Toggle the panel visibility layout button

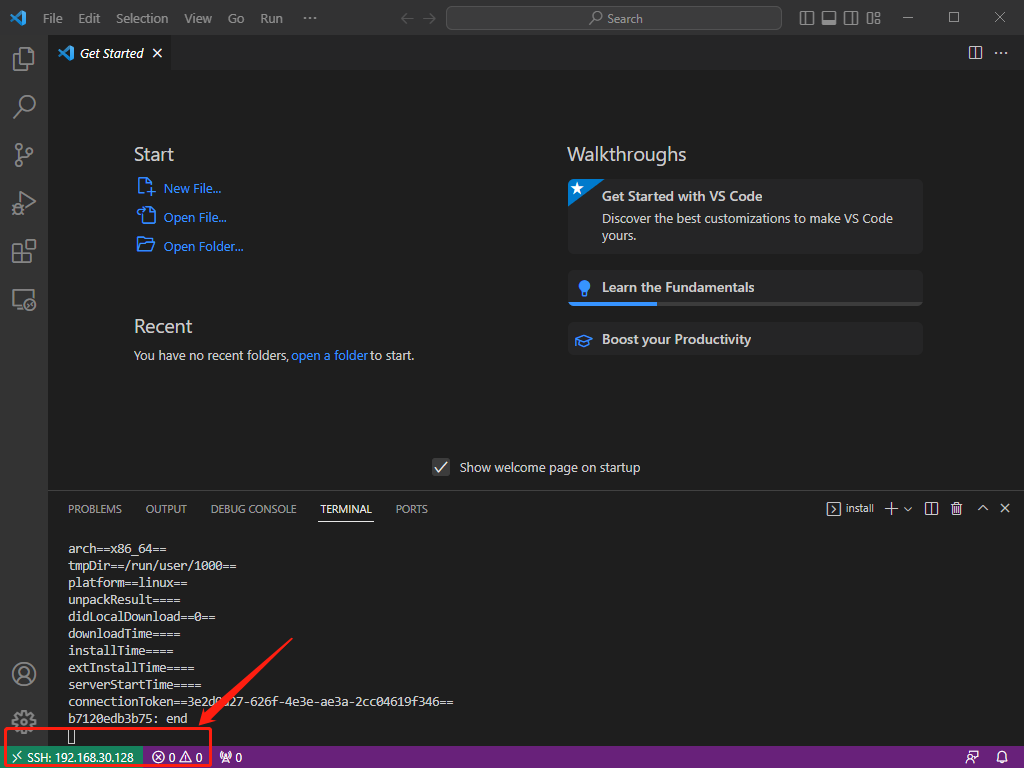829,18
